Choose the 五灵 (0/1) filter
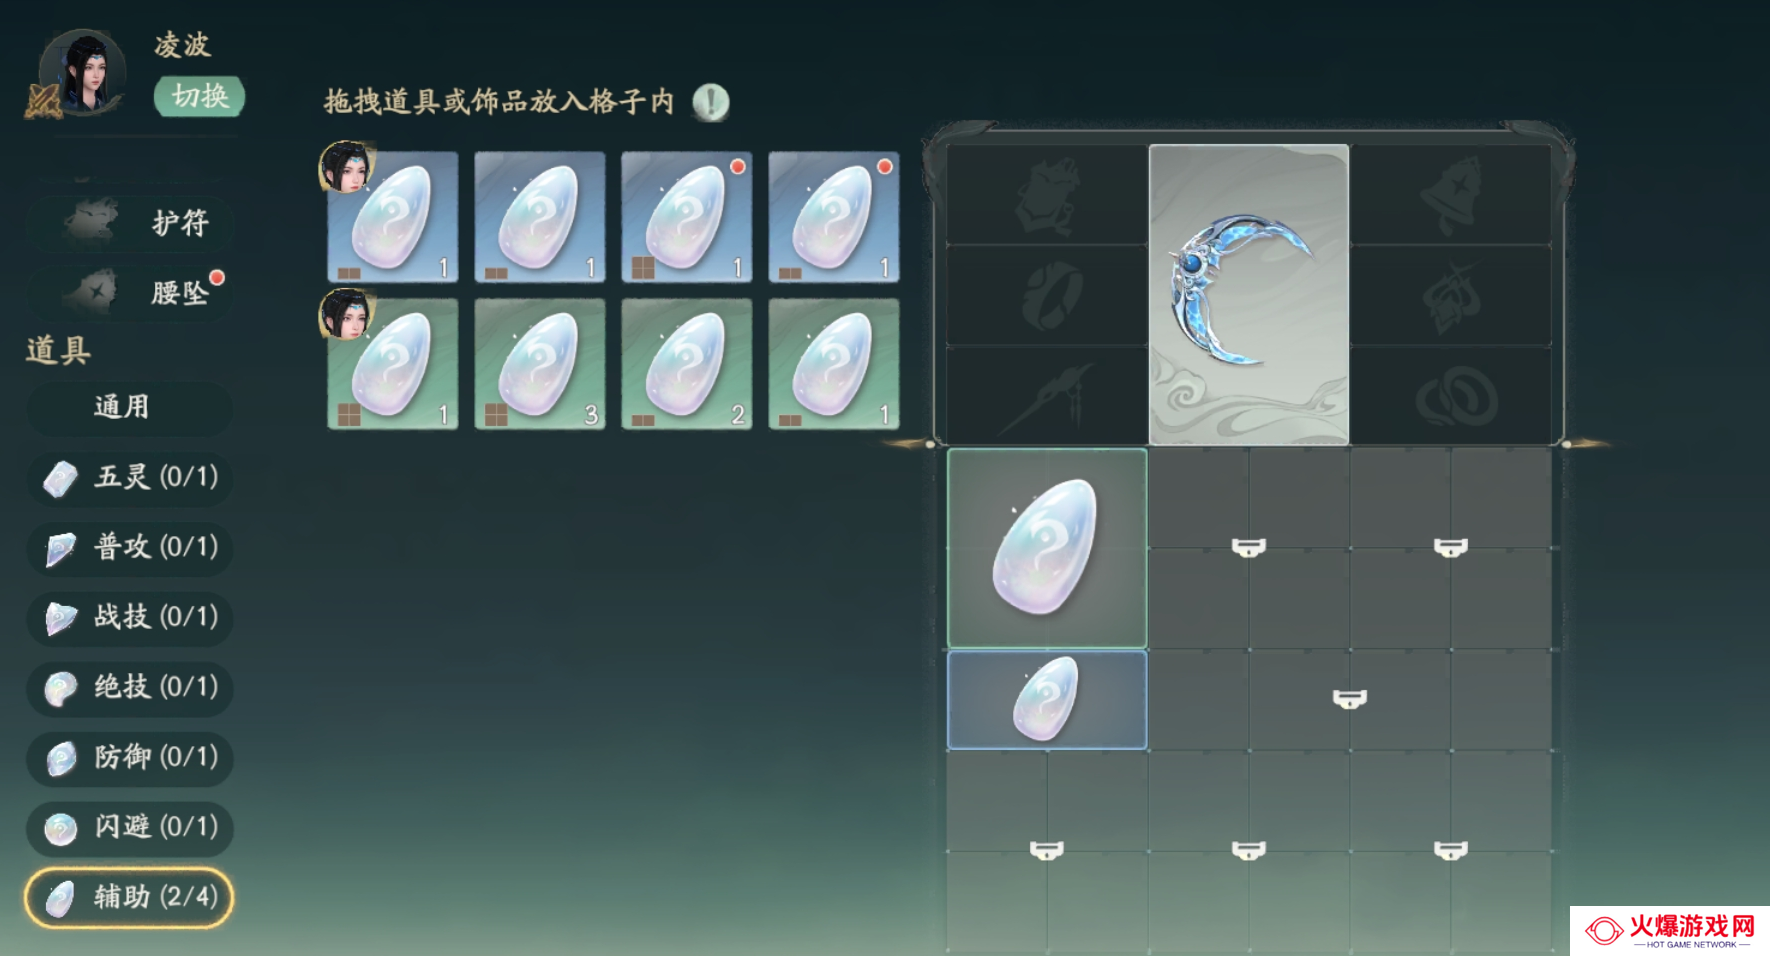 [130, 477]
